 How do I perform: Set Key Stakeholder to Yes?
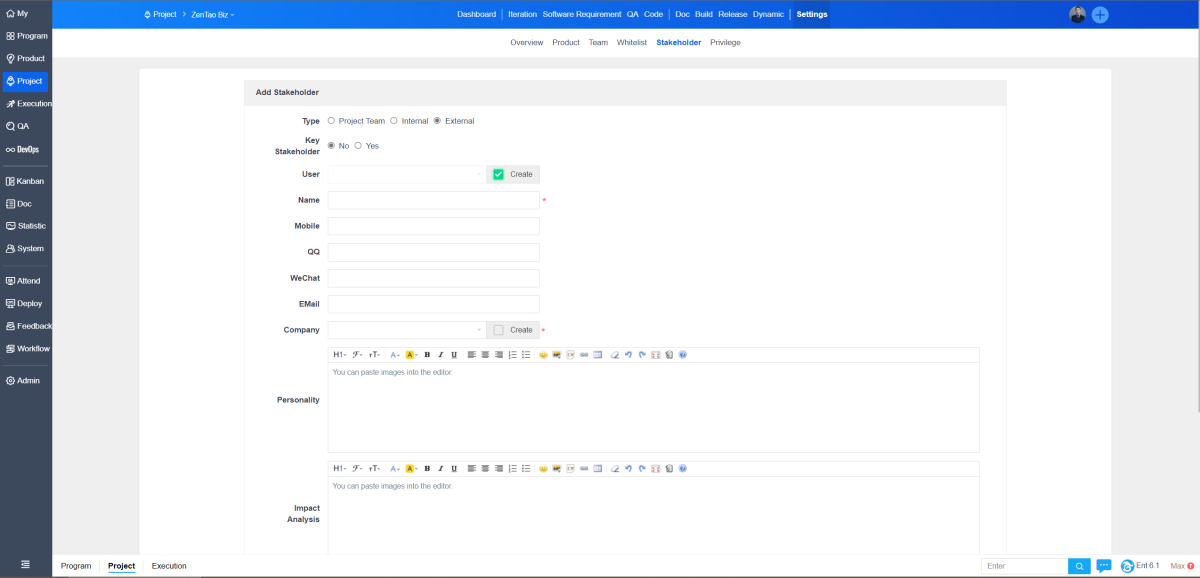359,146
